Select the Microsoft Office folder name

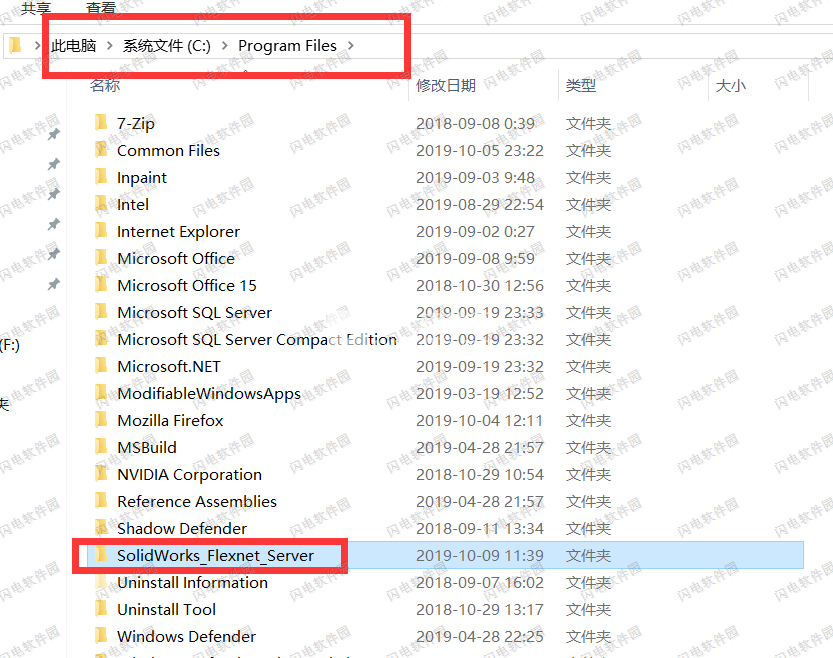176,258
